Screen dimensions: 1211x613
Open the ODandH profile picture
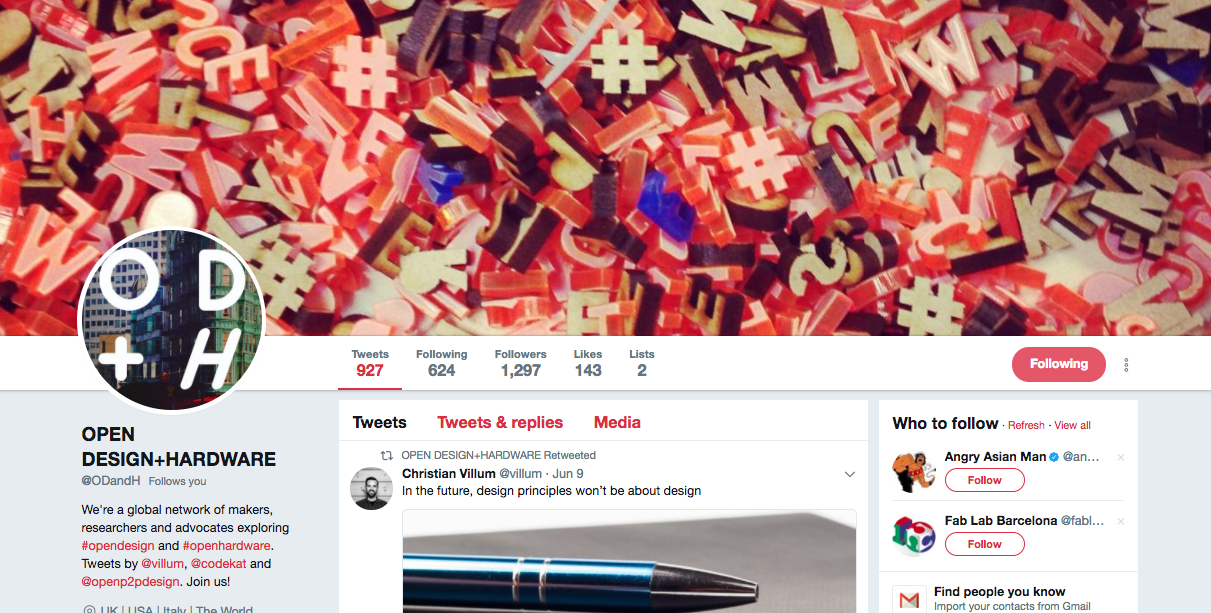pos(171,319)
